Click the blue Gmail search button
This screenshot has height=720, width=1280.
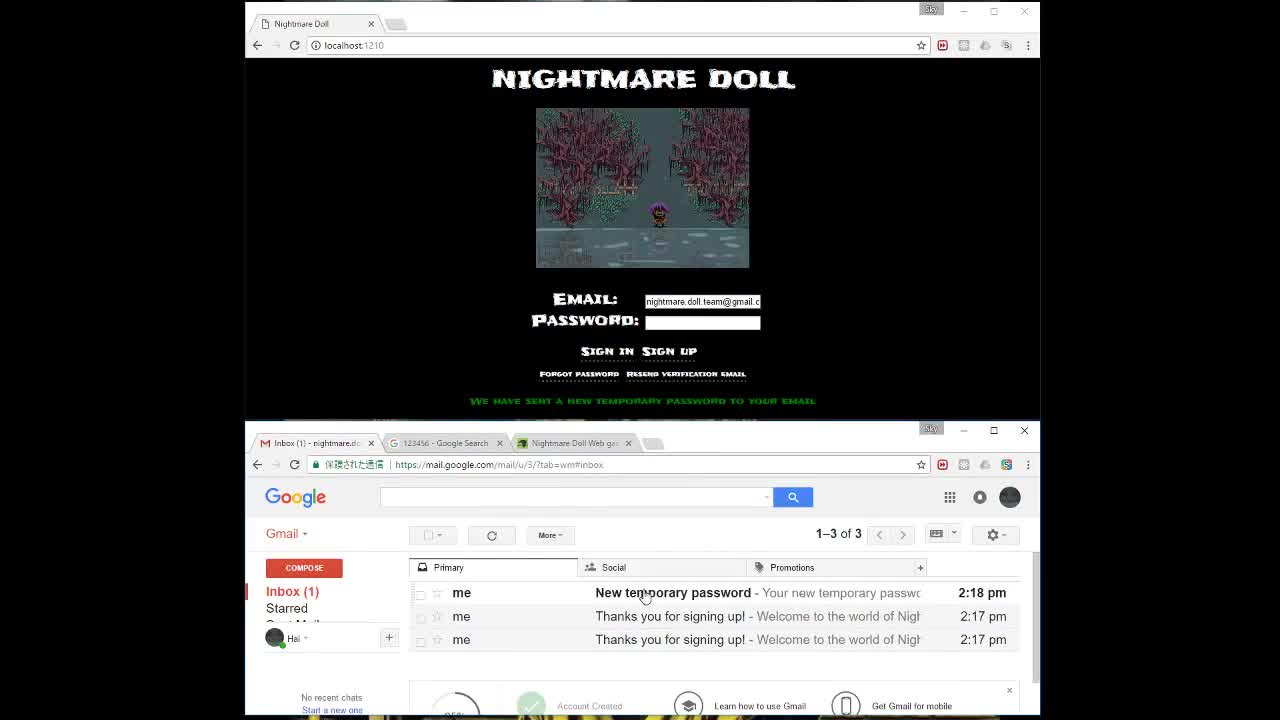[x=792, y=497]
